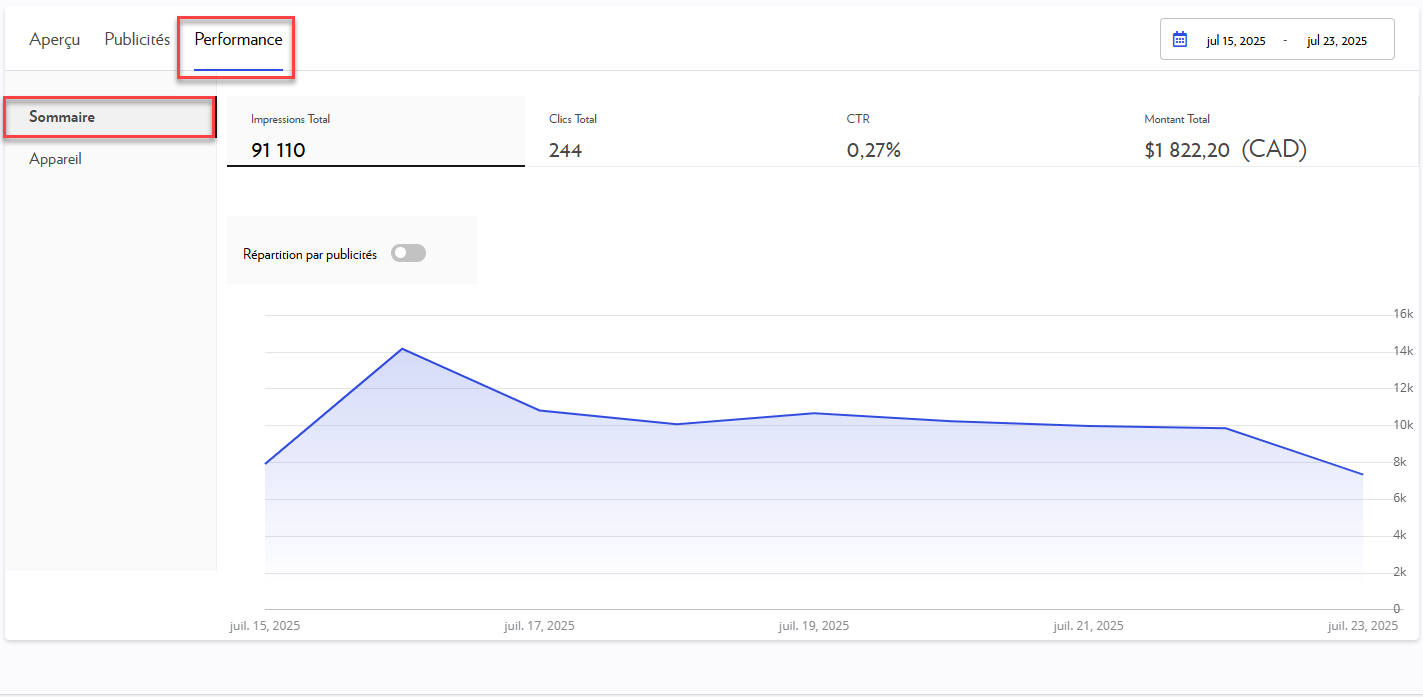Switch to the Aperçu tab
1423x697 pixels.
55,40
